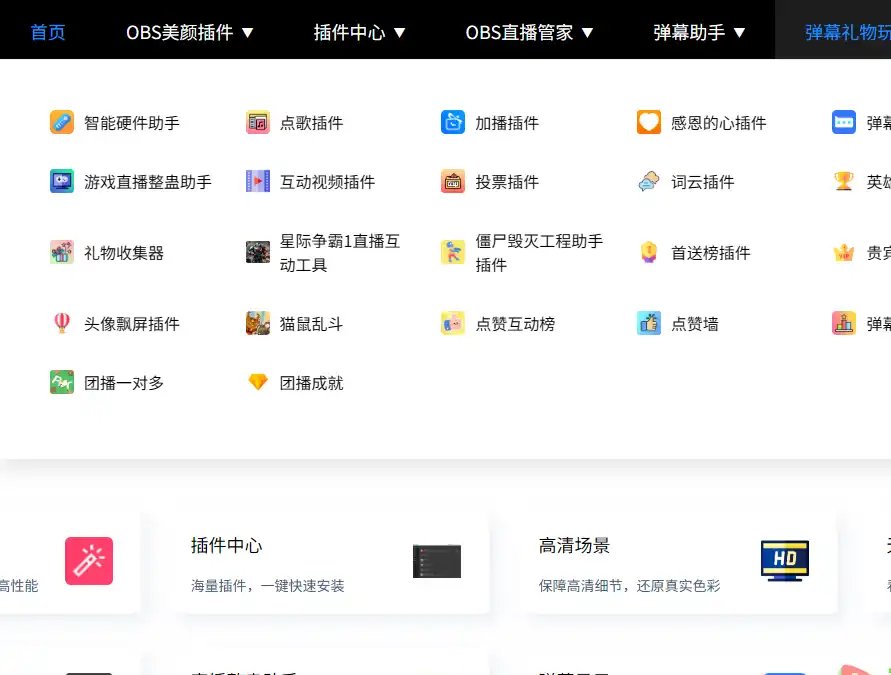Screen dimensions: 891x675
Task: Expand the OBS直播管家 dropdown arrow
Action: [588, 33]
